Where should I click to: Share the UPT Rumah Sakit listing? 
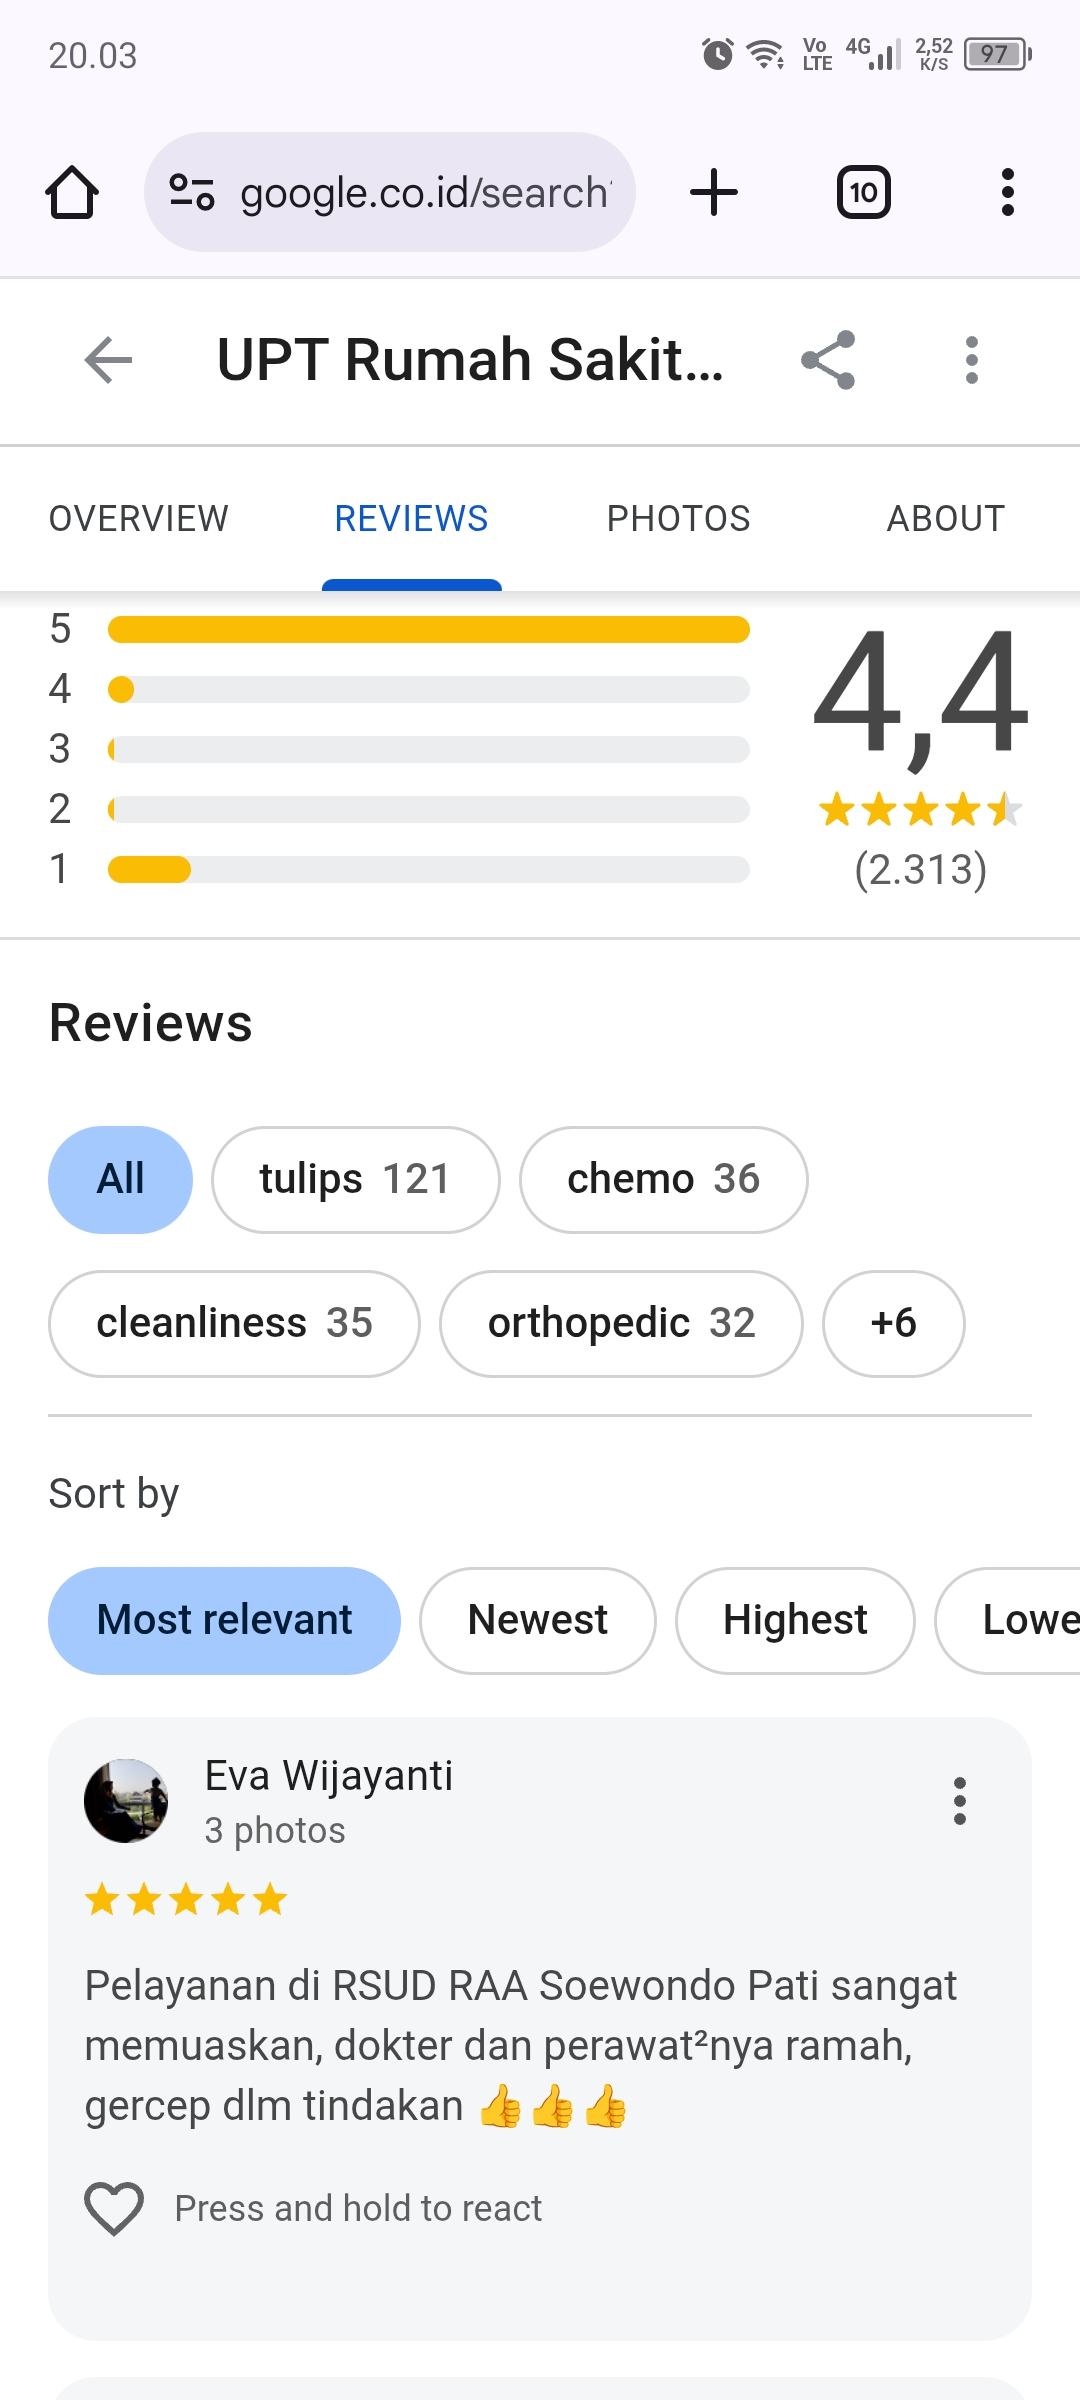(x=828, y=360)
